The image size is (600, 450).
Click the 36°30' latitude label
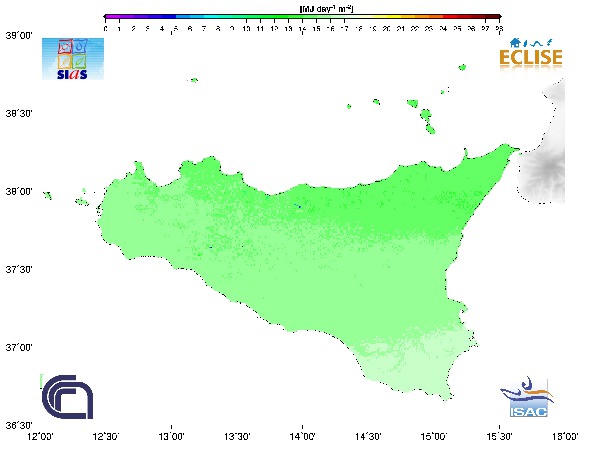19,425
